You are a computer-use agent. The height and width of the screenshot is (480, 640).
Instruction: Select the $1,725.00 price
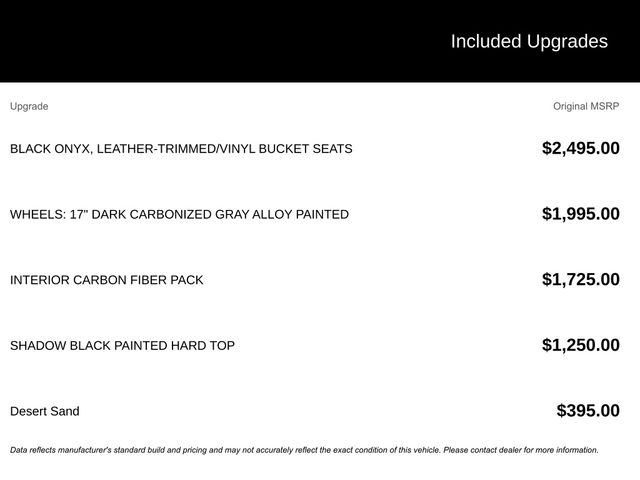click(x=580, y=280)
